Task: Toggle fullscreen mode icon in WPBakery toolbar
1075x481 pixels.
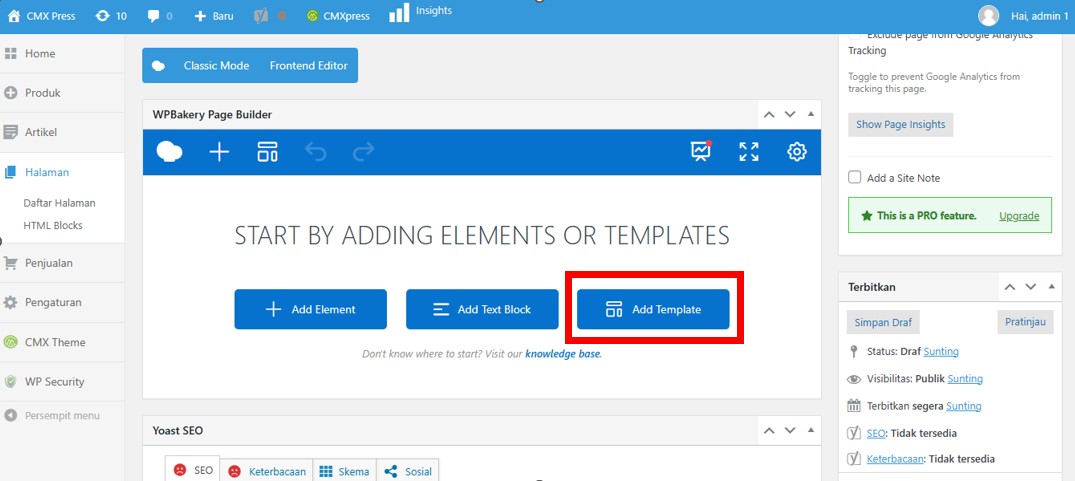Action: coord(749,151)
